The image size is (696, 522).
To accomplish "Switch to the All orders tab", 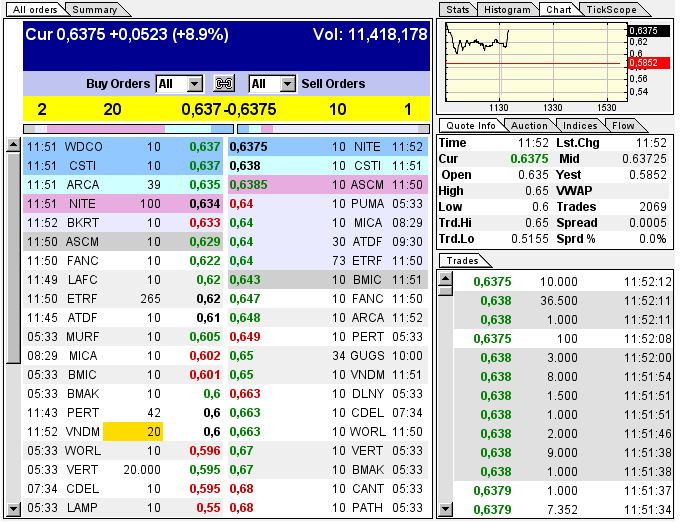I will coord(35,9).
